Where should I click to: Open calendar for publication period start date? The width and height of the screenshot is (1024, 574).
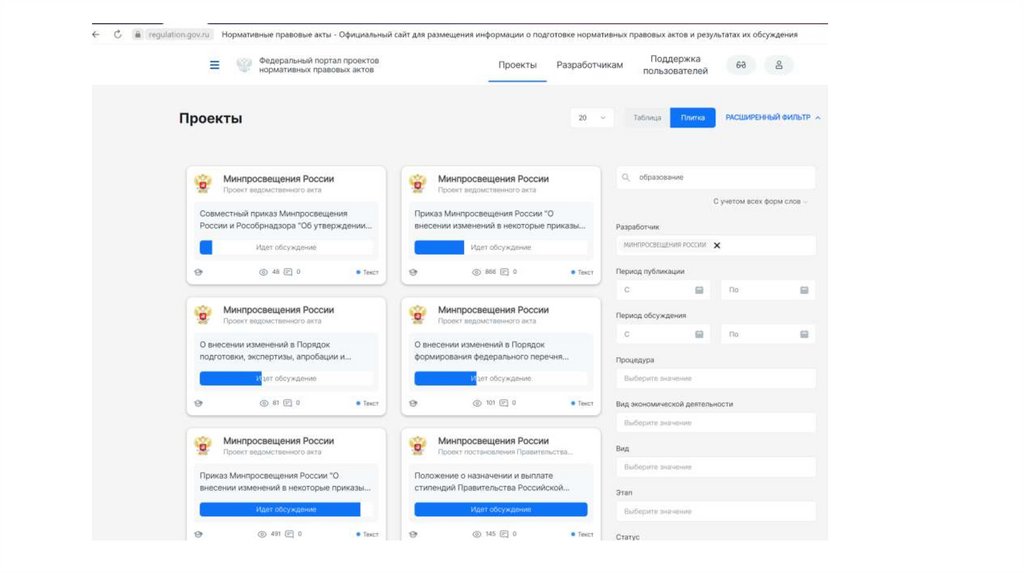click(699, 290)
